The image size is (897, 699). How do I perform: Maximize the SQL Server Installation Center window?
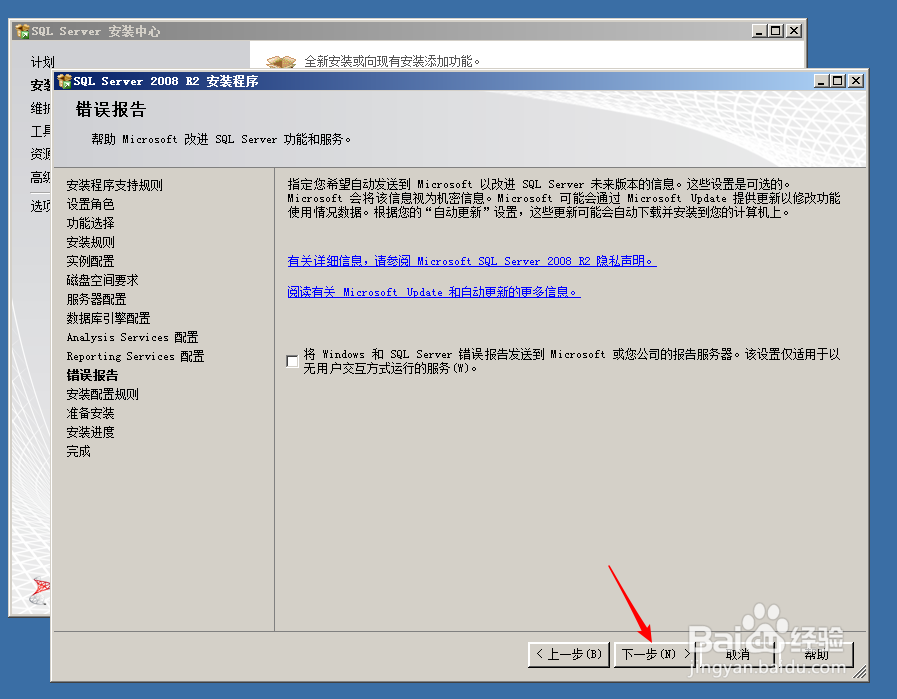click(776, 31)
